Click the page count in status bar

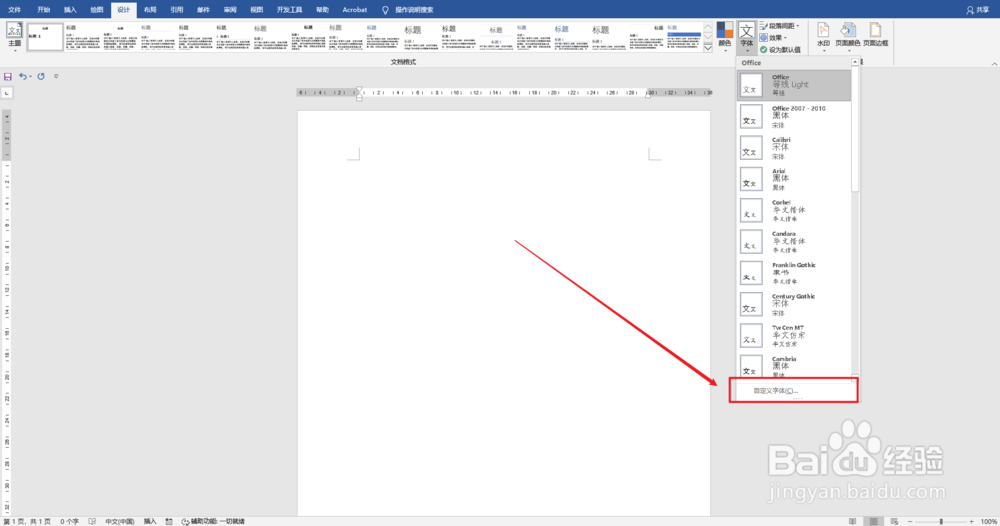tap(27, 521)
